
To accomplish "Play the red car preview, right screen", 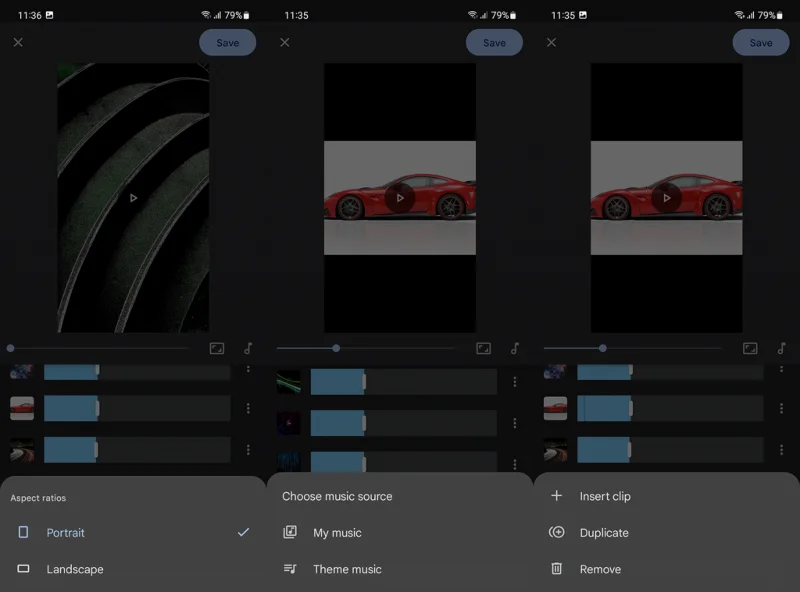I will [x=667, y=198].
